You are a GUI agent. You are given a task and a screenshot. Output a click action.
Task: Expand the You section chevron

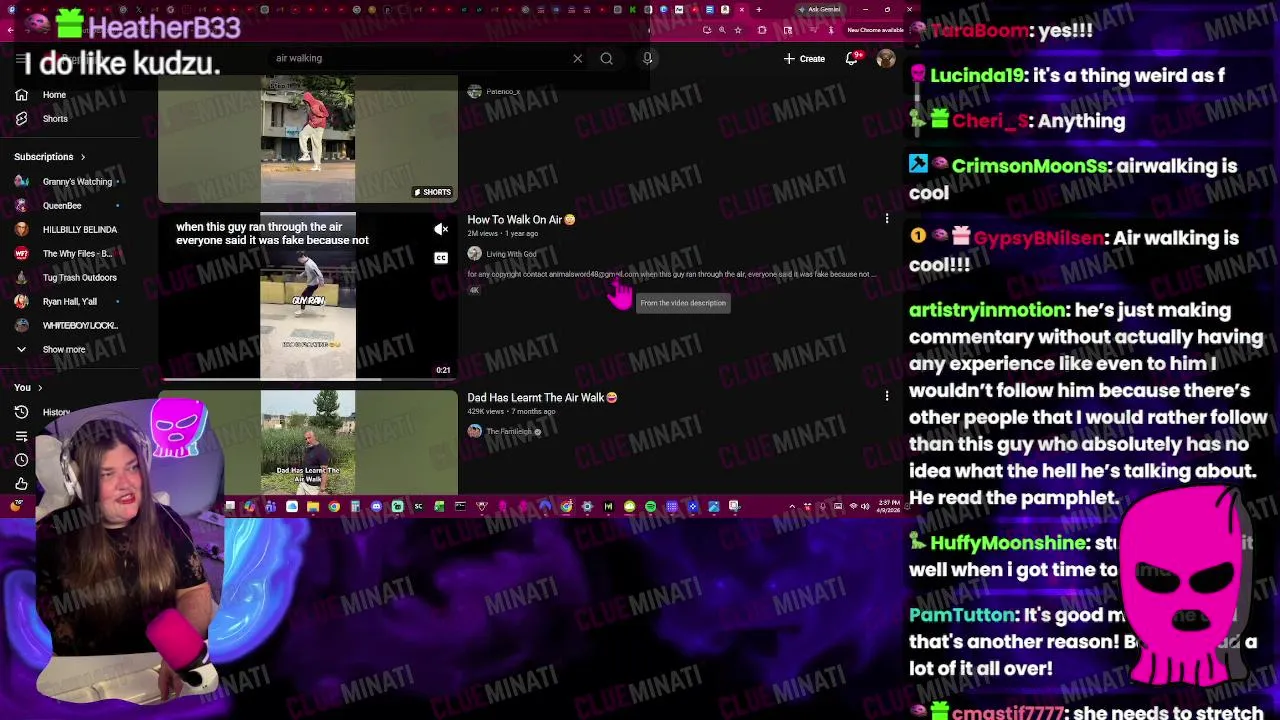coord(40,388)
